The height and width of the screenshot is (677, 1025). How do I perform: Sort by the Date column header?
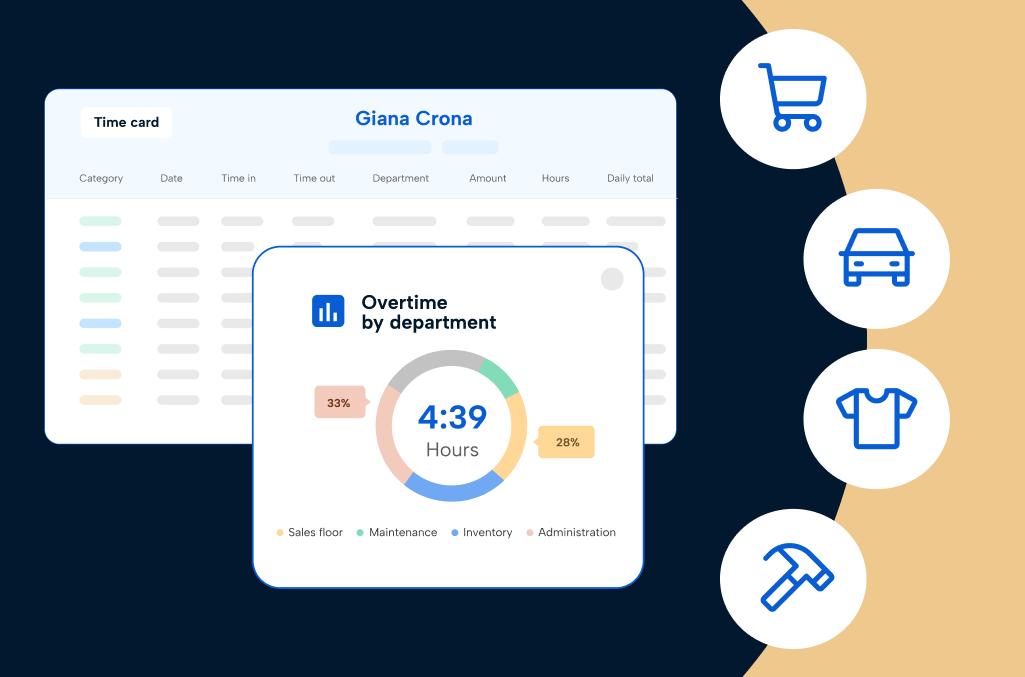click(x=171, y=178)
